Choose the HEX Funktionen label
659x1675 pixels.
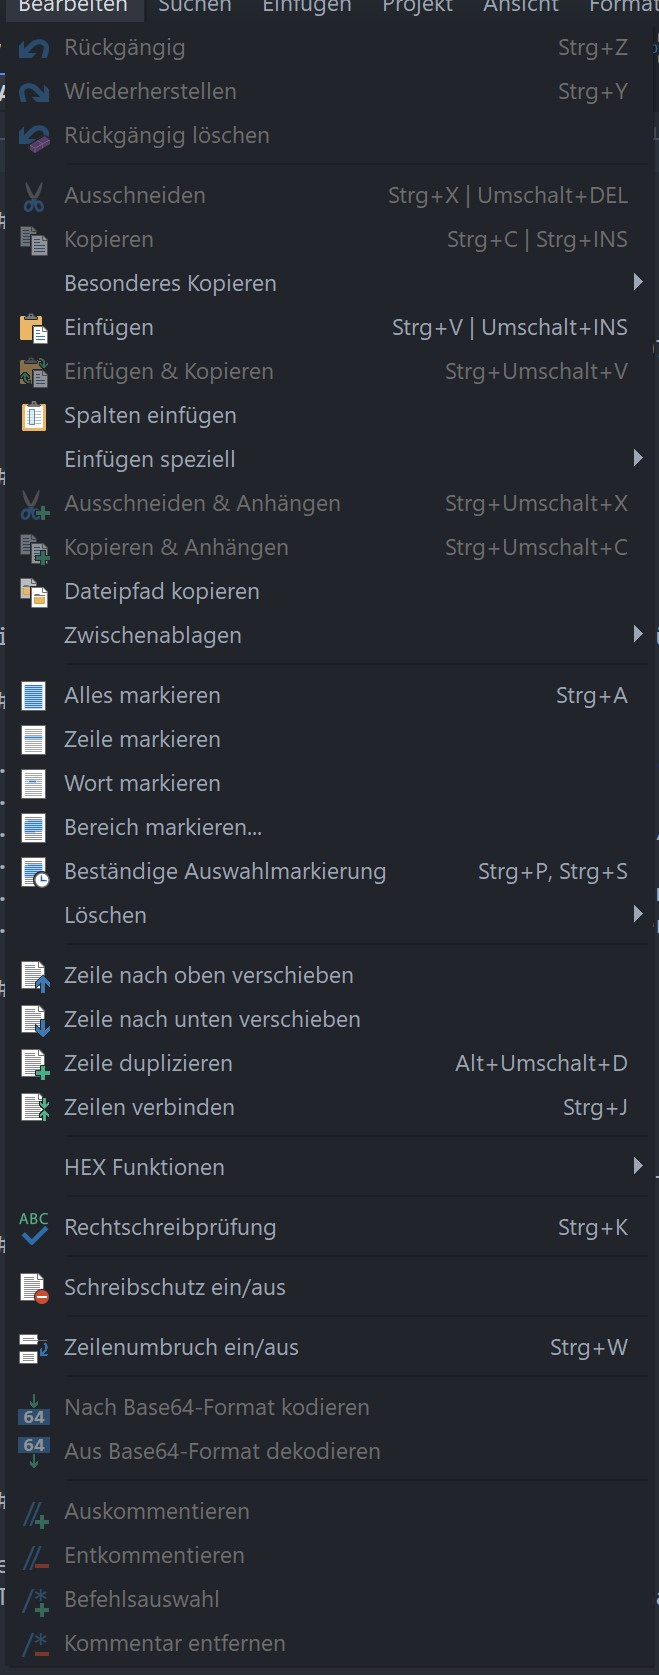pyautogui.click(x=145, y=1168)
